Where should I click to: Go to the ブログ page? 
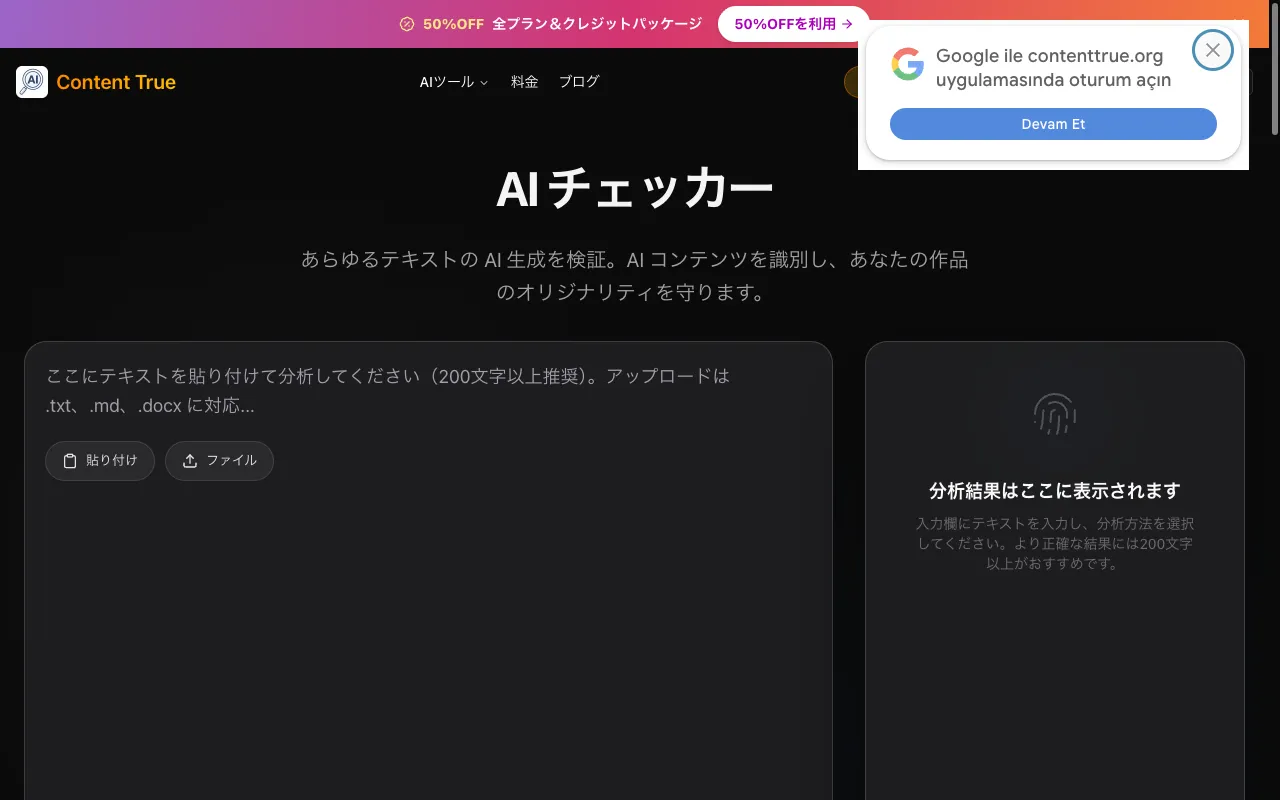click(579, 82)
